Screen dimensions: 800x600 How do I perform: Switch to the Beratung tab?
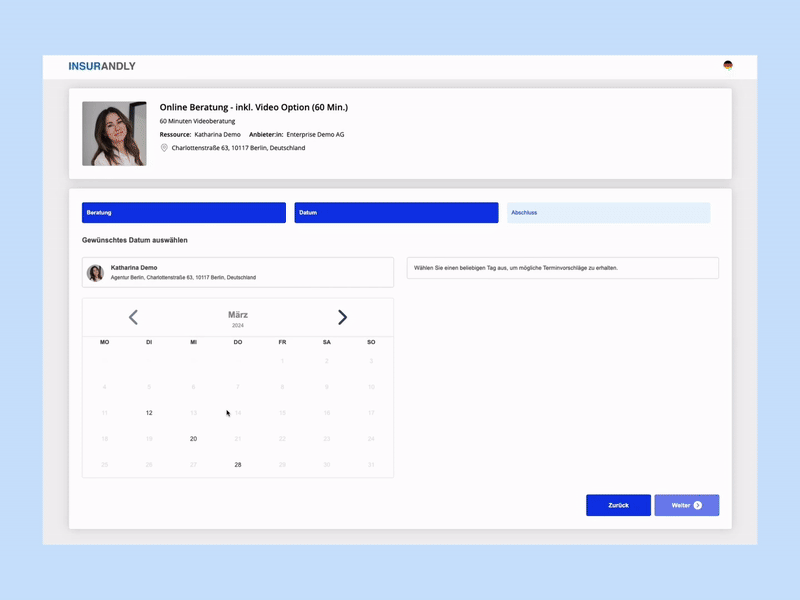coord(183,212)
